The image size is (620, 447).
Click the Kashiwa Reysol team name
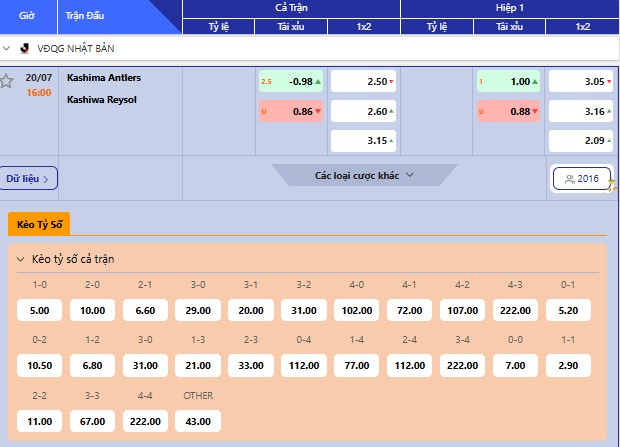coord(102,100)
